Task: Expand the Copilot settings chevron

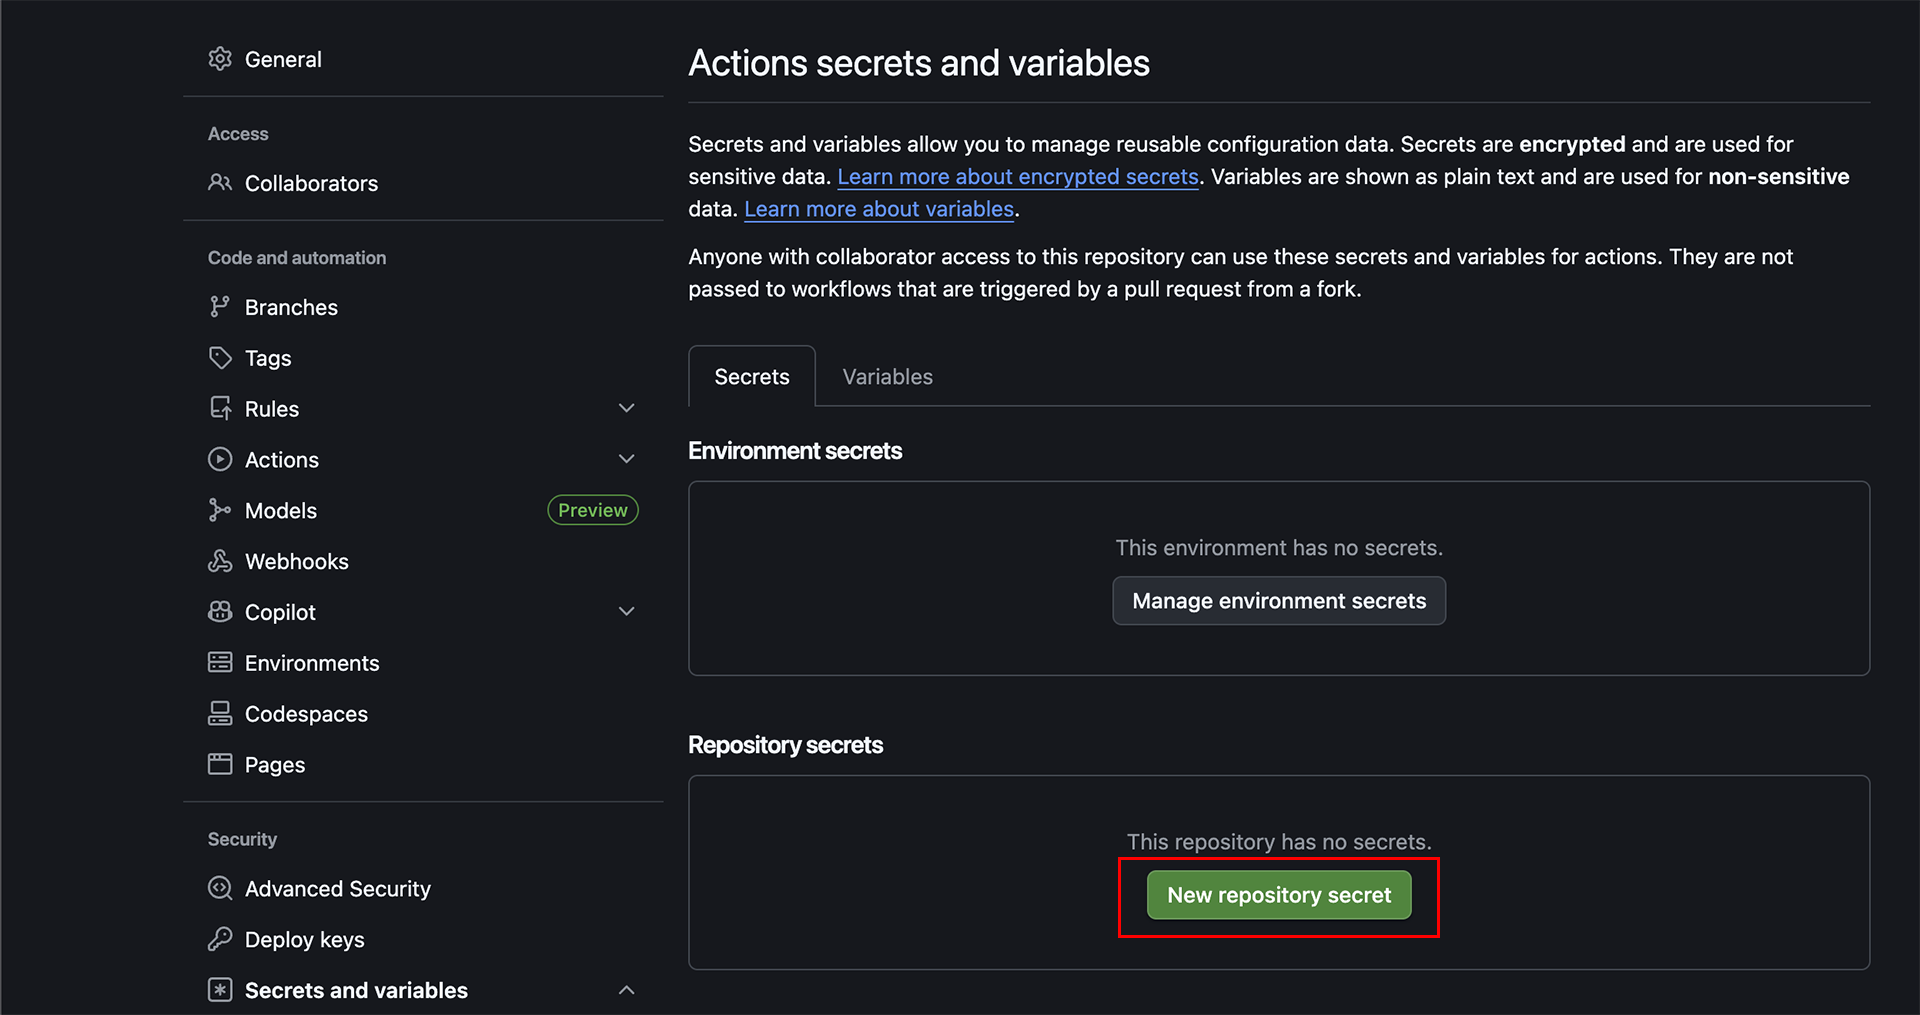Action: (627, 611)
